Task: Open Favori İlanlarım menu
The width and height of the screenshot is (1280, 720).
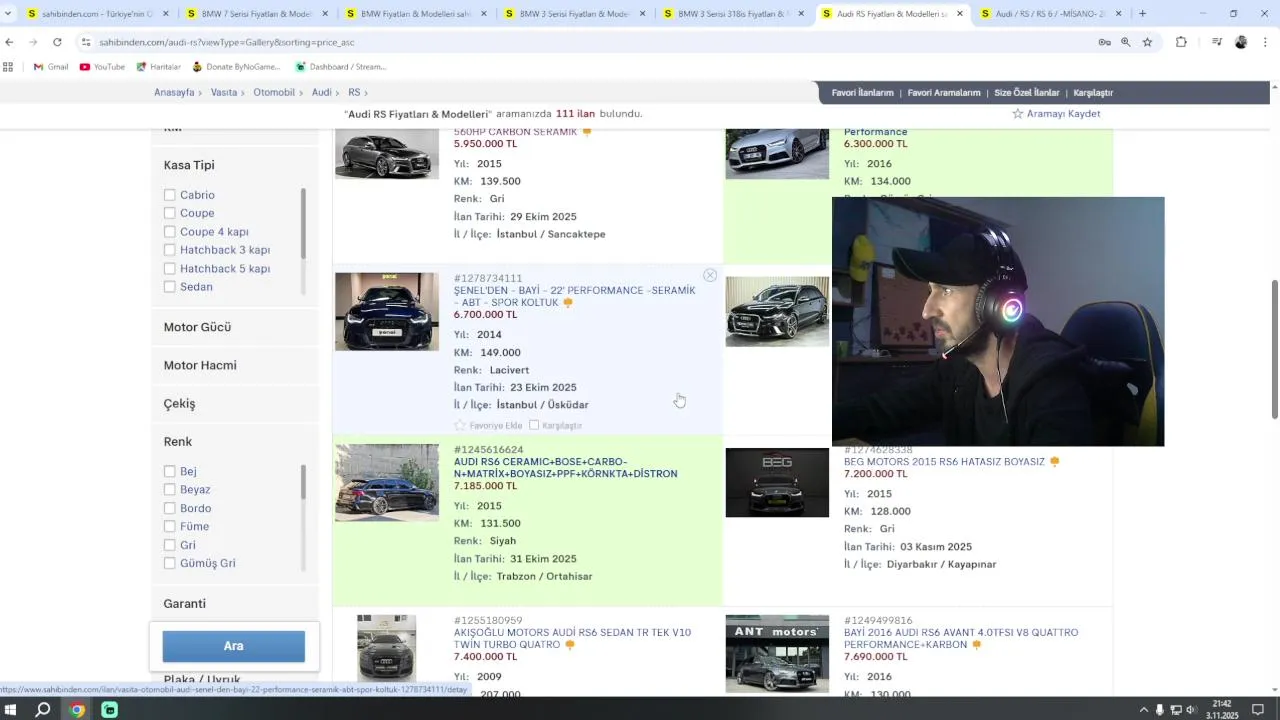Action: pos(862,93)
